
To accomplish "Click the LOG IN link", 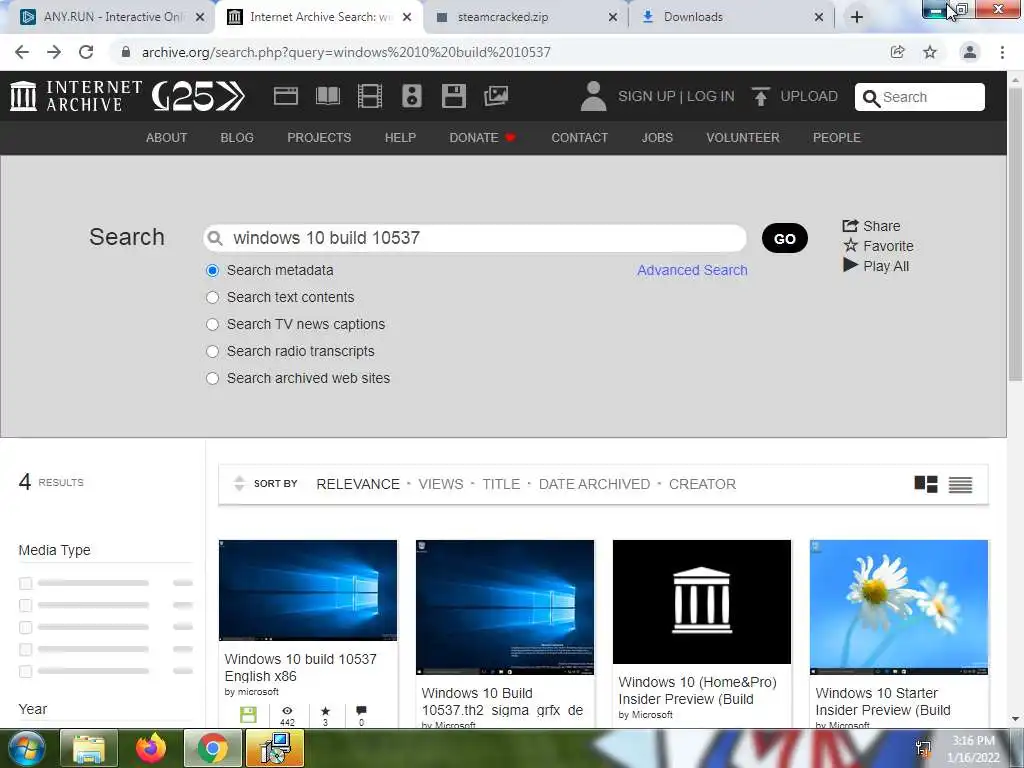I will click(x=711, y=96).
